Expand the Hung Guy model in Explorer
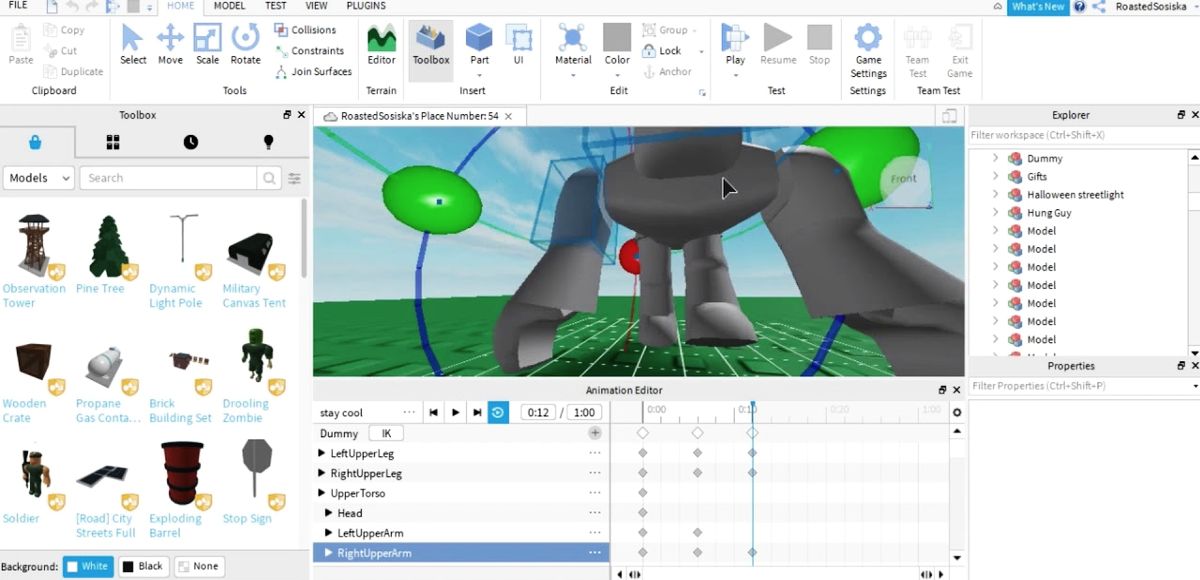Image resolution: width=1200 pixels, height=580 pixels. click(x=995, y=212)
